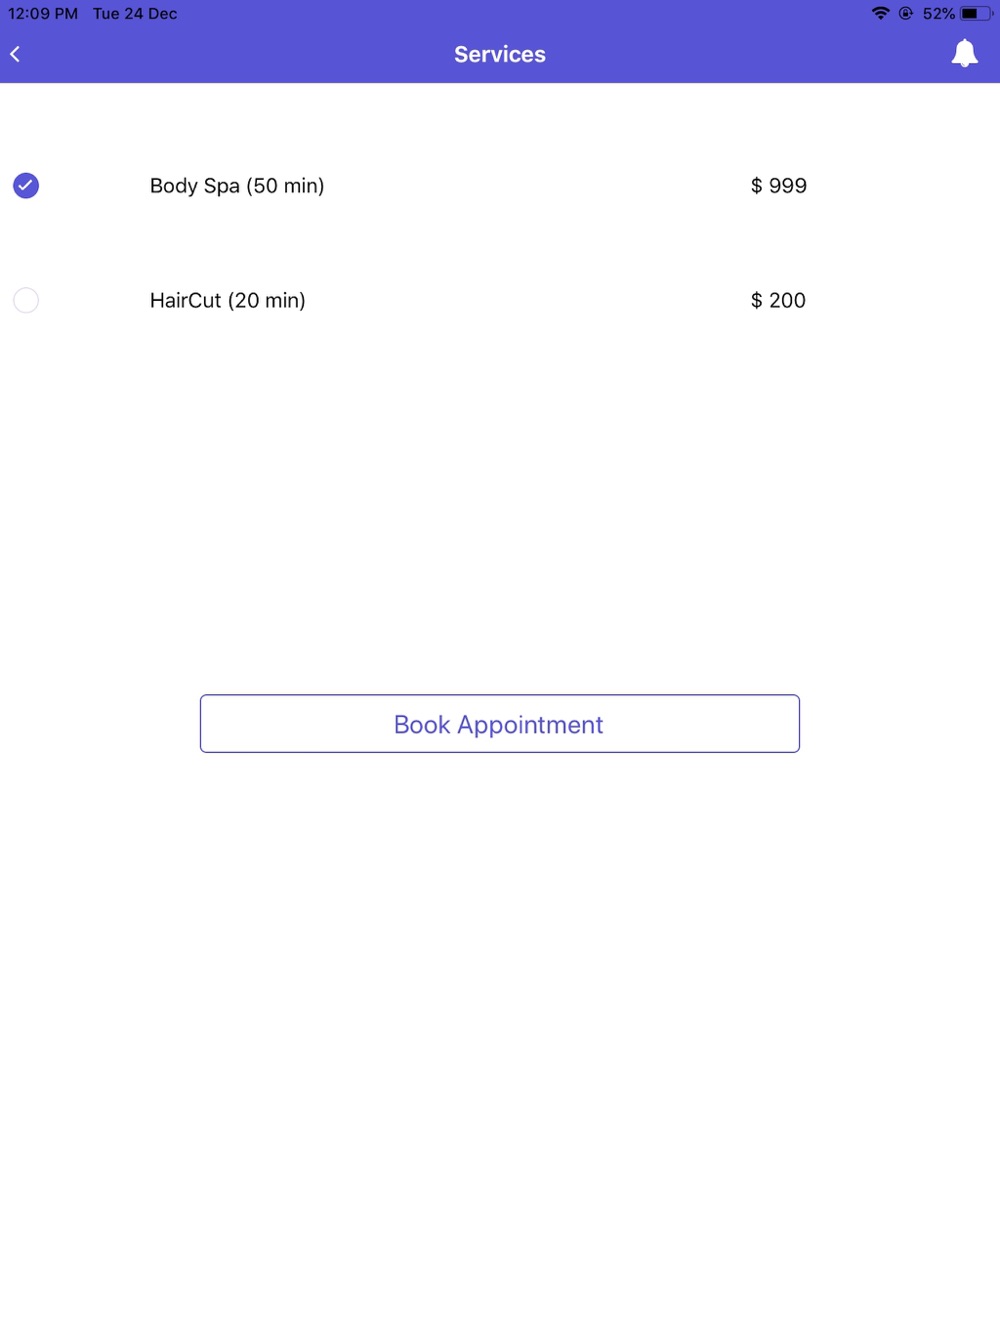Tap the dollar sign beside 200

[x=757, y=300]
